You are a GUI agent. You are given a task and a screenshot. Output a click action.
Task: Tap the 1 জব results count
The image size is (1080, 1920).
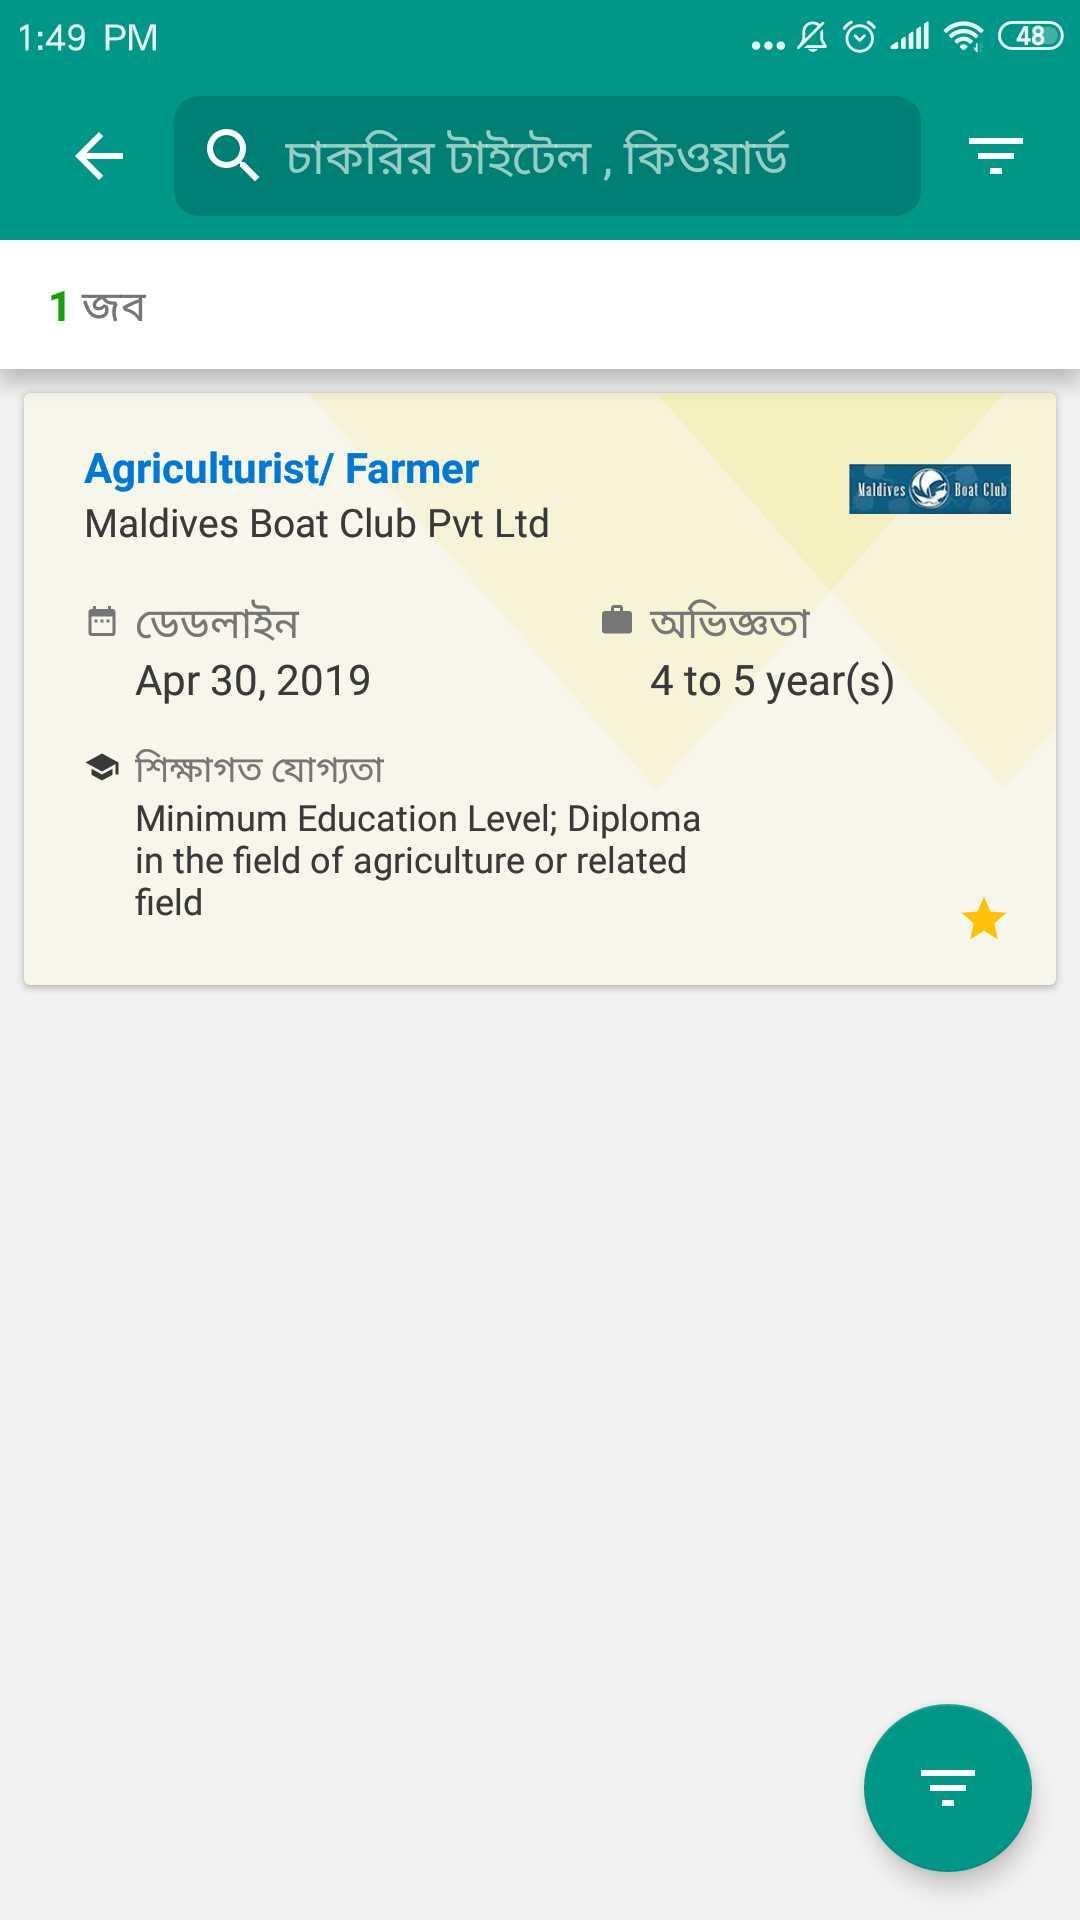pos(97,306)
